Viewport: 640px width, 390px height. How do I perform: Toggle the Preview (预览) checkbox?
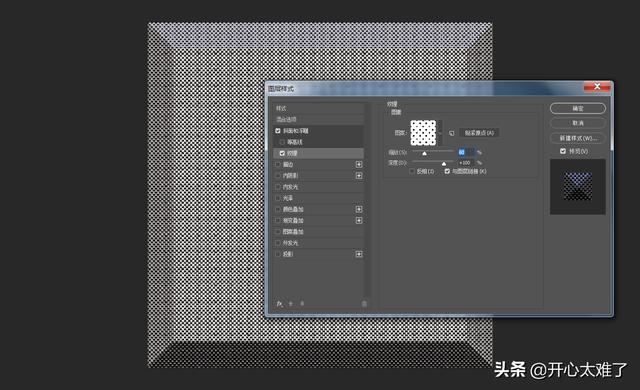(x=563, y=151)
